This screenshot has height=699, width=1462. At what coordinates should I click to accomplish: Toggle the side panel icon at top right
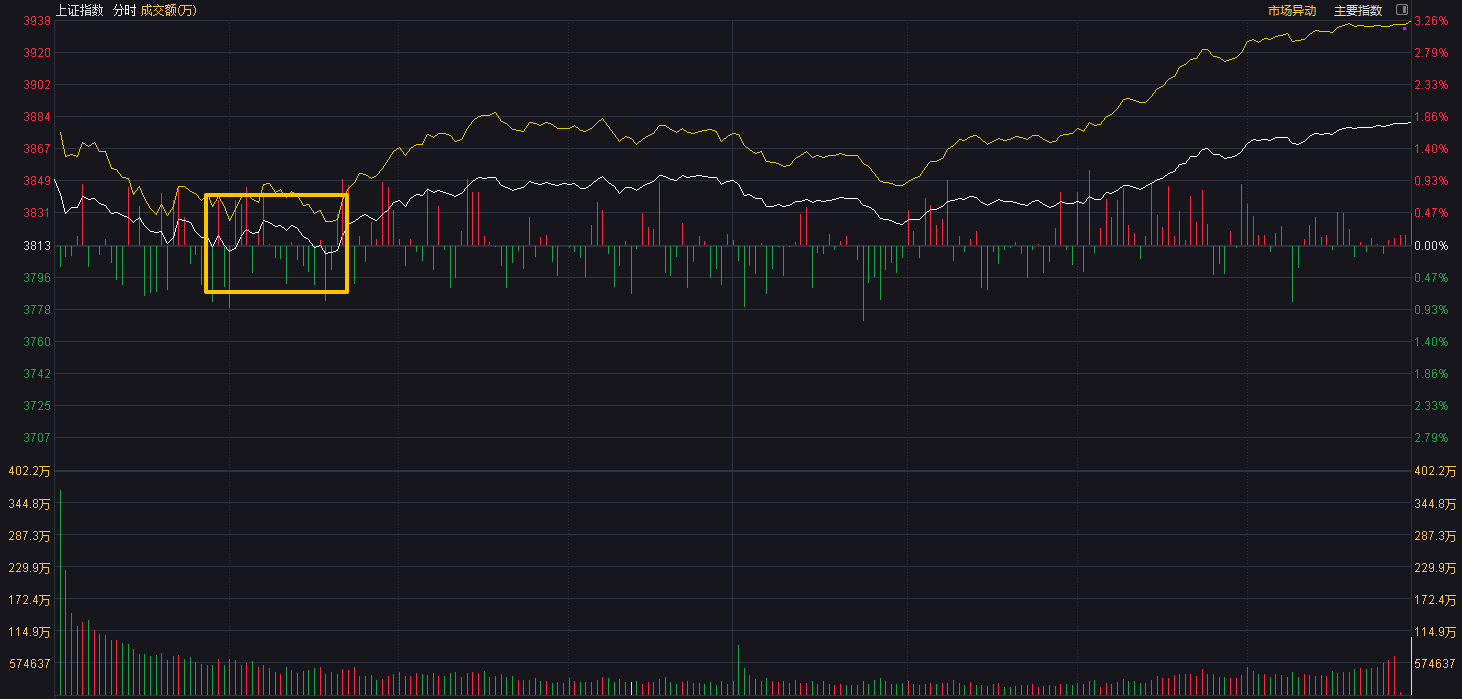[1401, 10]
